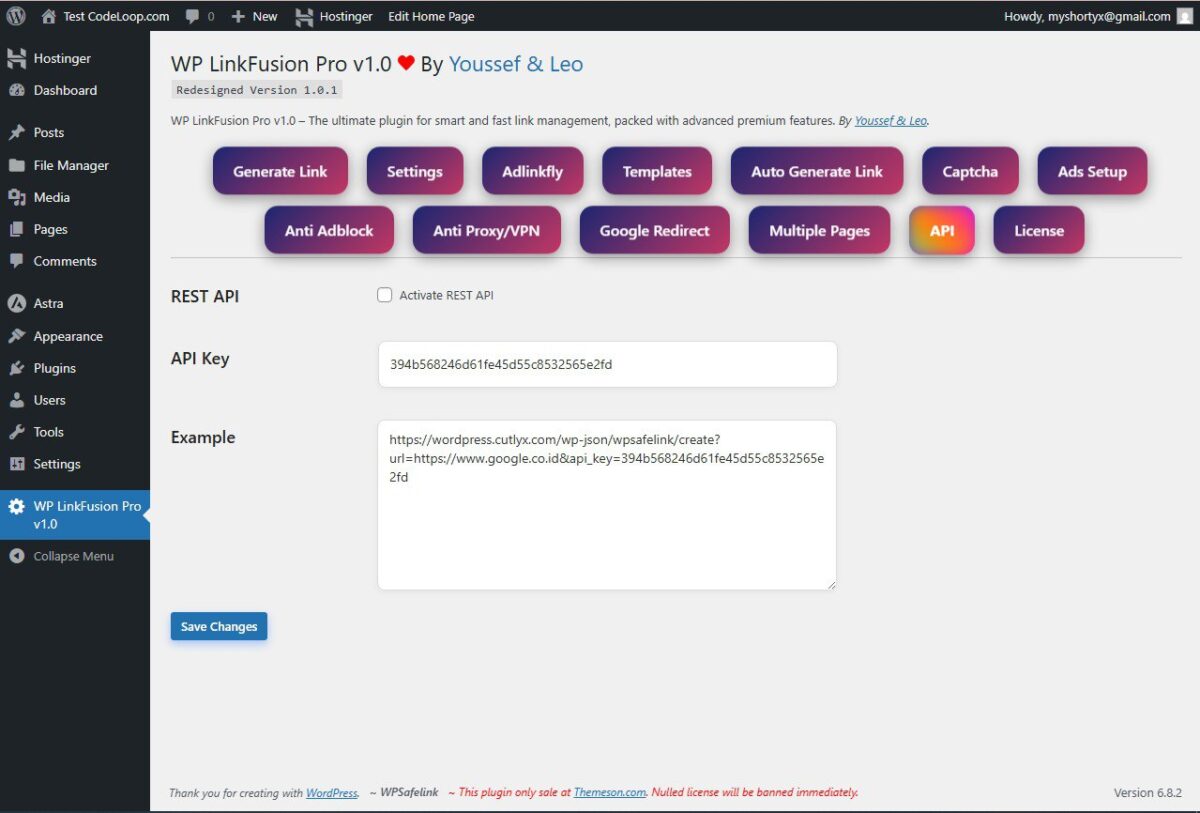Viewport: 1200px width, 813px height.
Task: Click the Collapse Menu label
Action: pos(74,556)
